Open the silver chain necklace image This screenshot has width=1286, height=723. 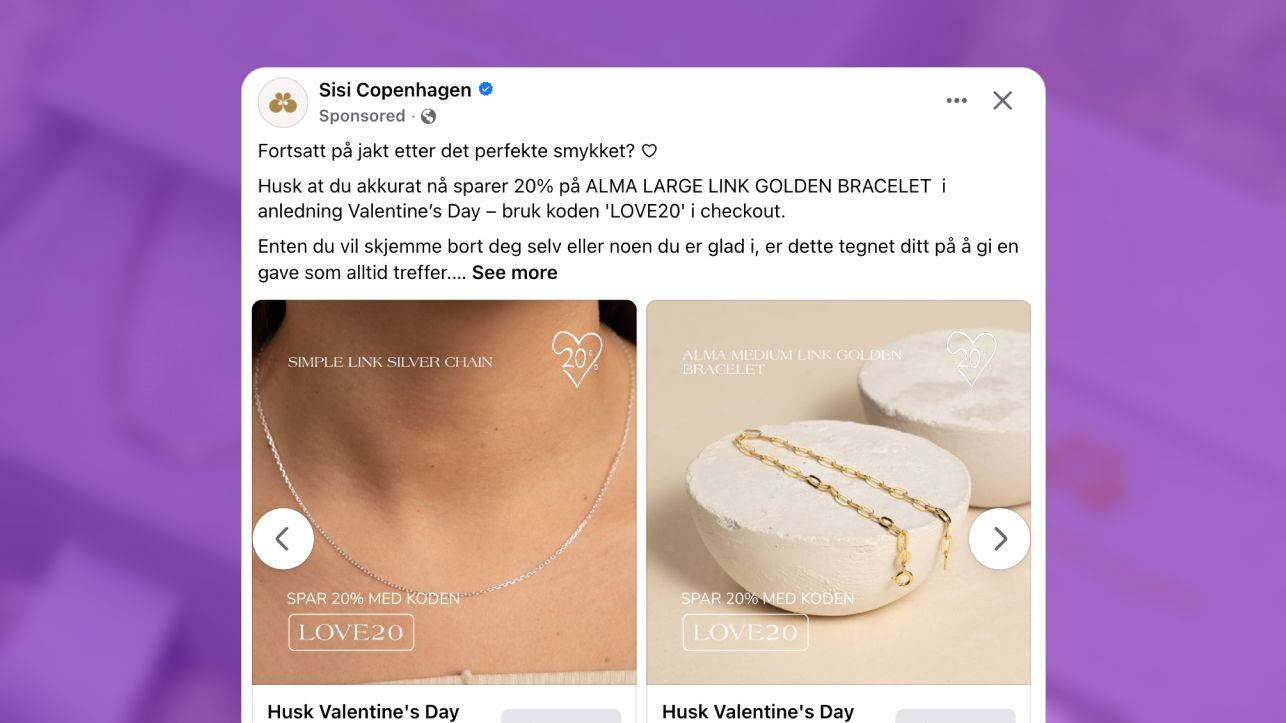pyautogui.click(x=444, y=492)
